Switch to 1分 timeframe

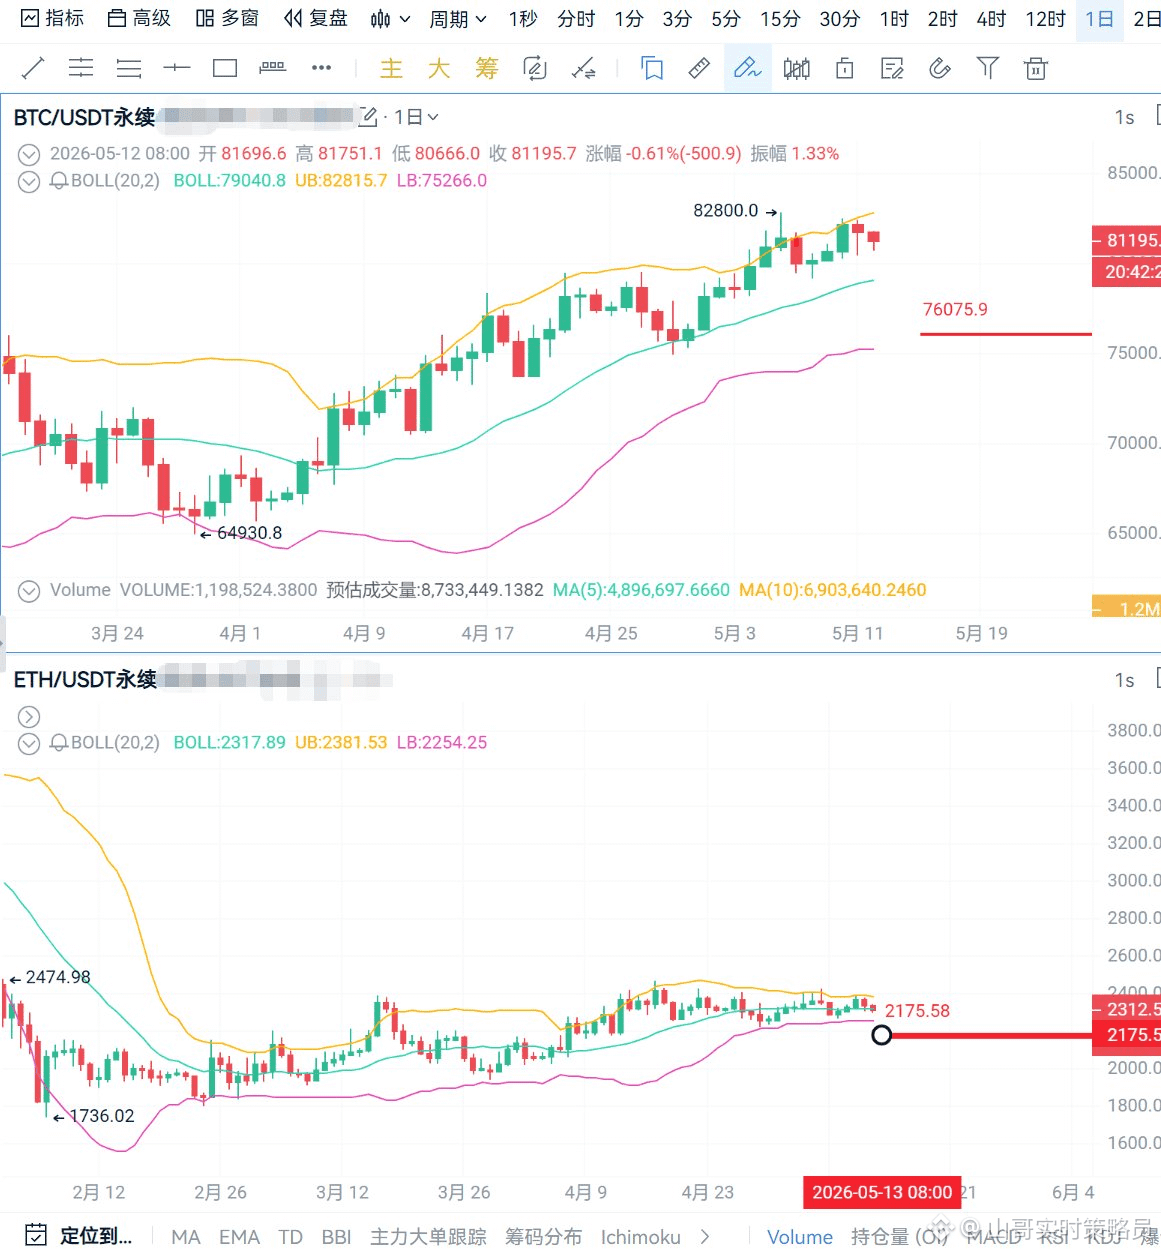pos(629,19)
